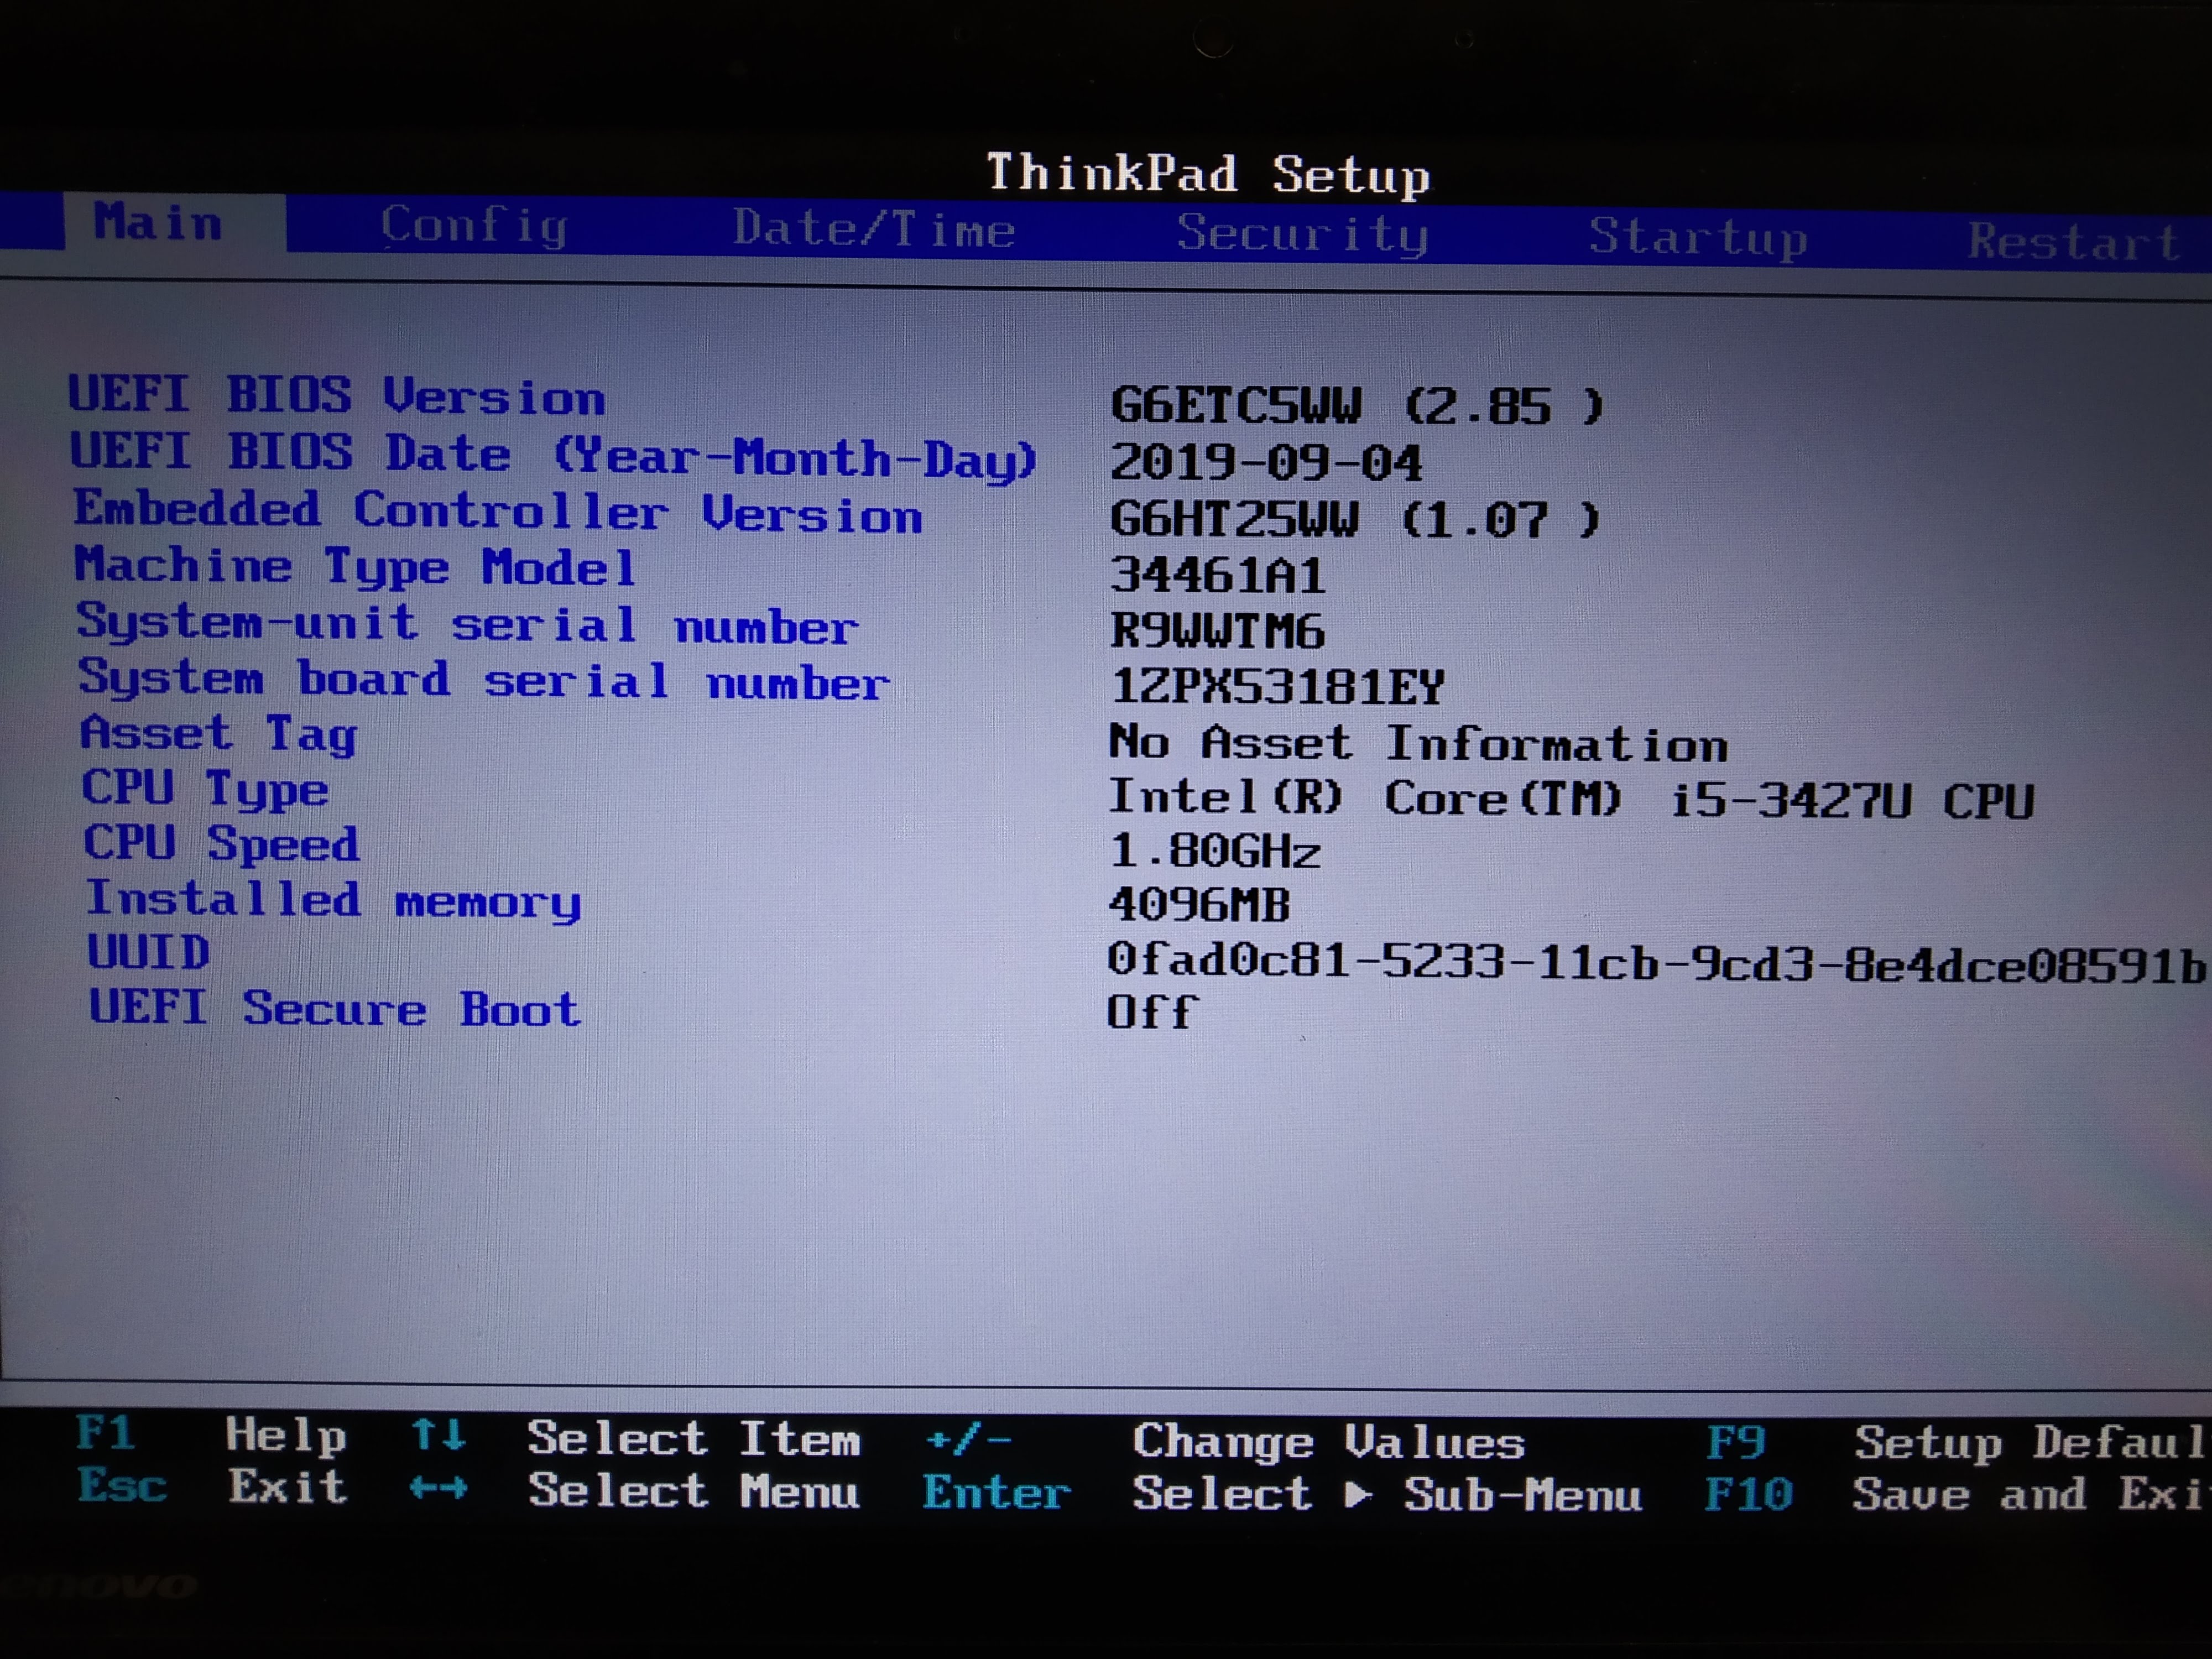Select the Asset Tag label
The height and width of the screenshot is (1659, 2212).
pos(218,735)
